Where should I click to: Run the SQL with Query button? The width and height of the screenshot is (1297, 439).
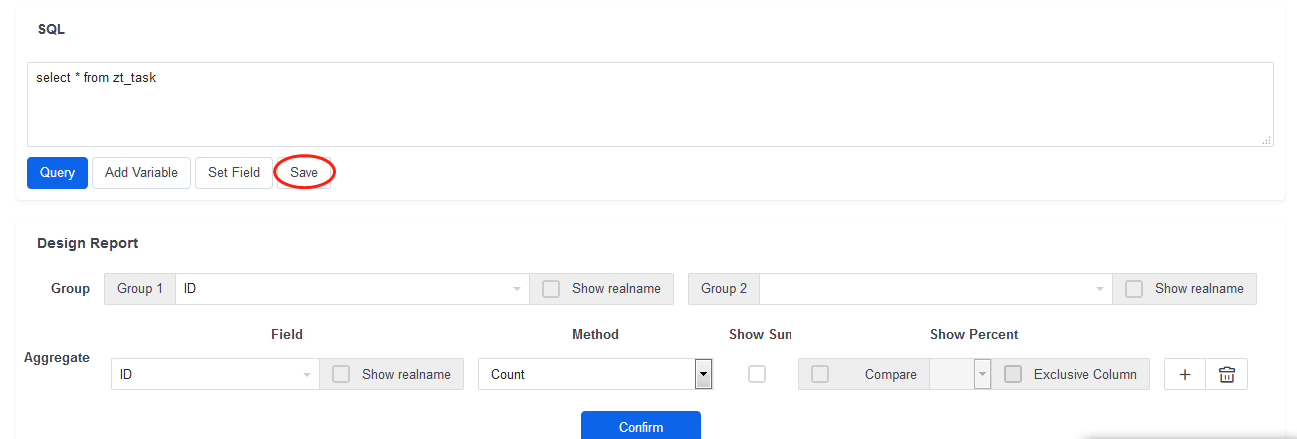(57, 173)
